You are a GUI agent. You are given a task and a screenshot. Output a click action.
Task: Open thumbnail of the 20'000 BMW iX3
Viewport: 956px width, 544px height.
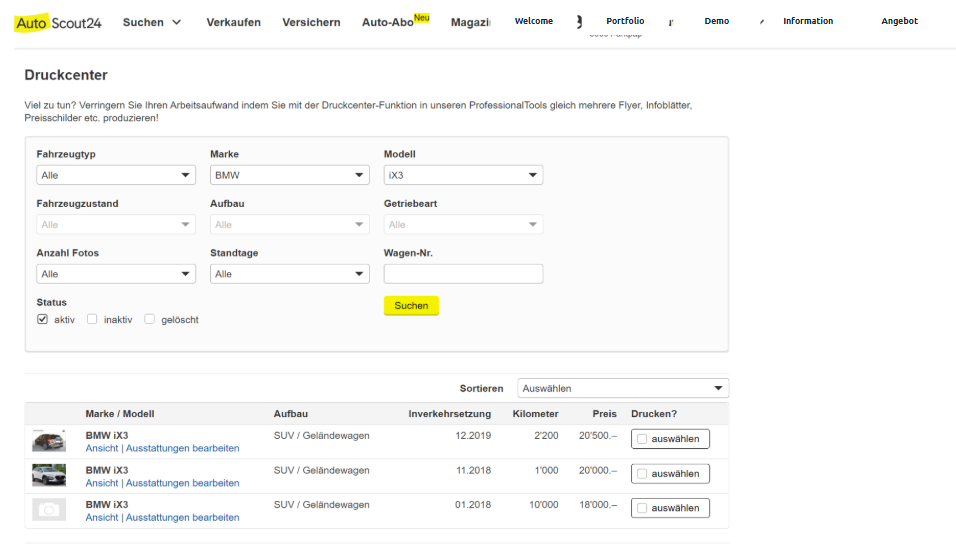tap(49, 475)
